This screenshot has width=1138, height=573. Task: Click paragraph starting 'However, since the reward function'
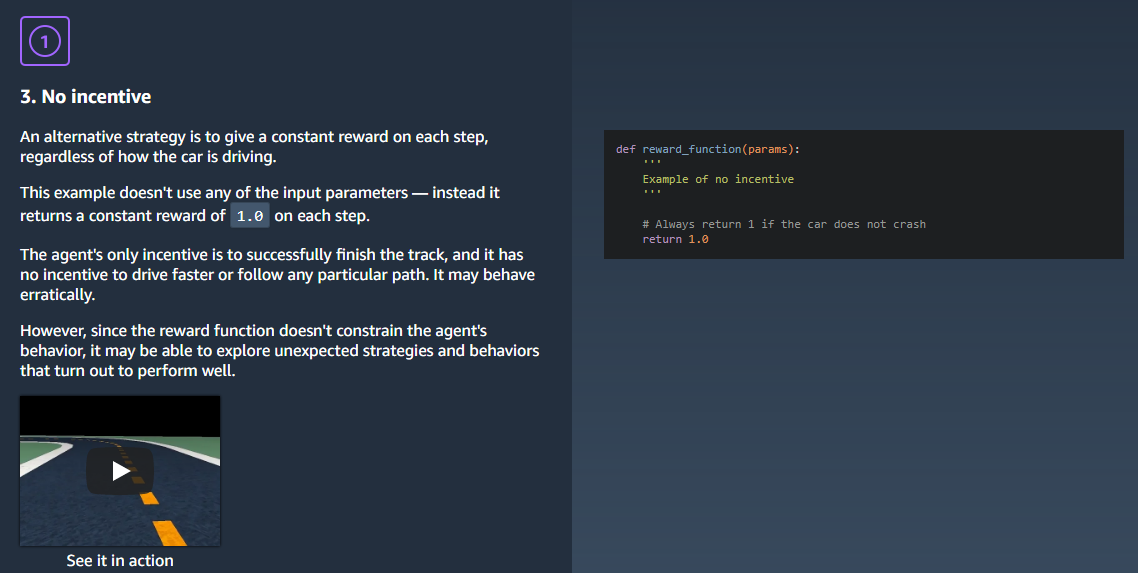pos(279,350)
